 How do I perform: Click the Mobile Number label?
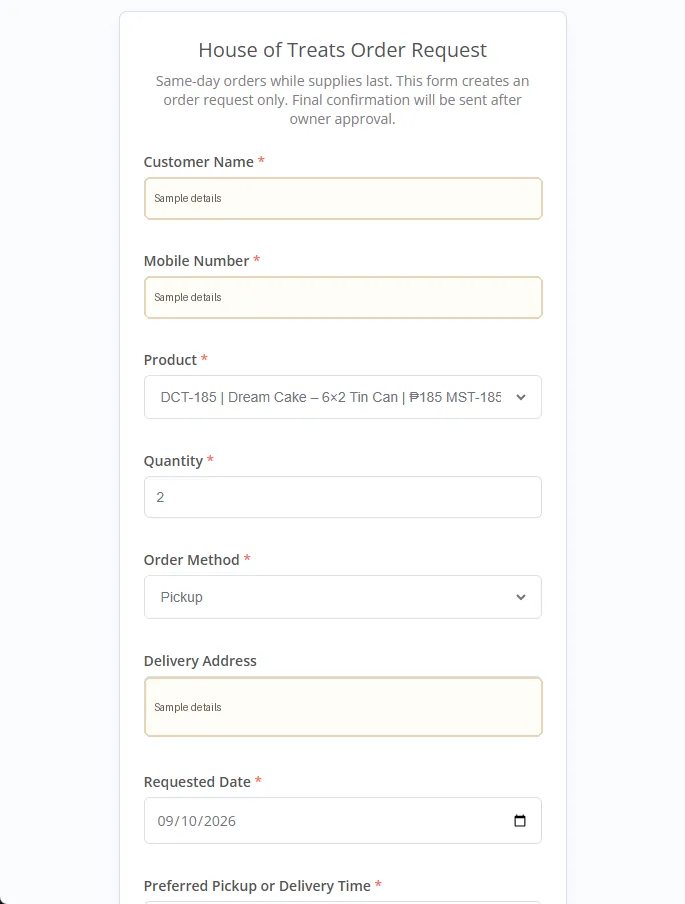(196, 261)
